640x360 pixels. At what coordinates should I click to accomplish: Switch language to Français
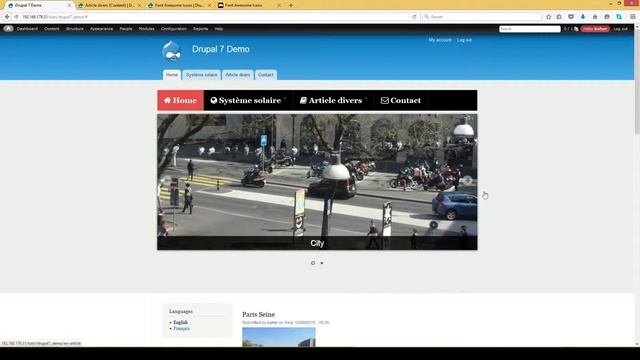click(x=182, y=329)
